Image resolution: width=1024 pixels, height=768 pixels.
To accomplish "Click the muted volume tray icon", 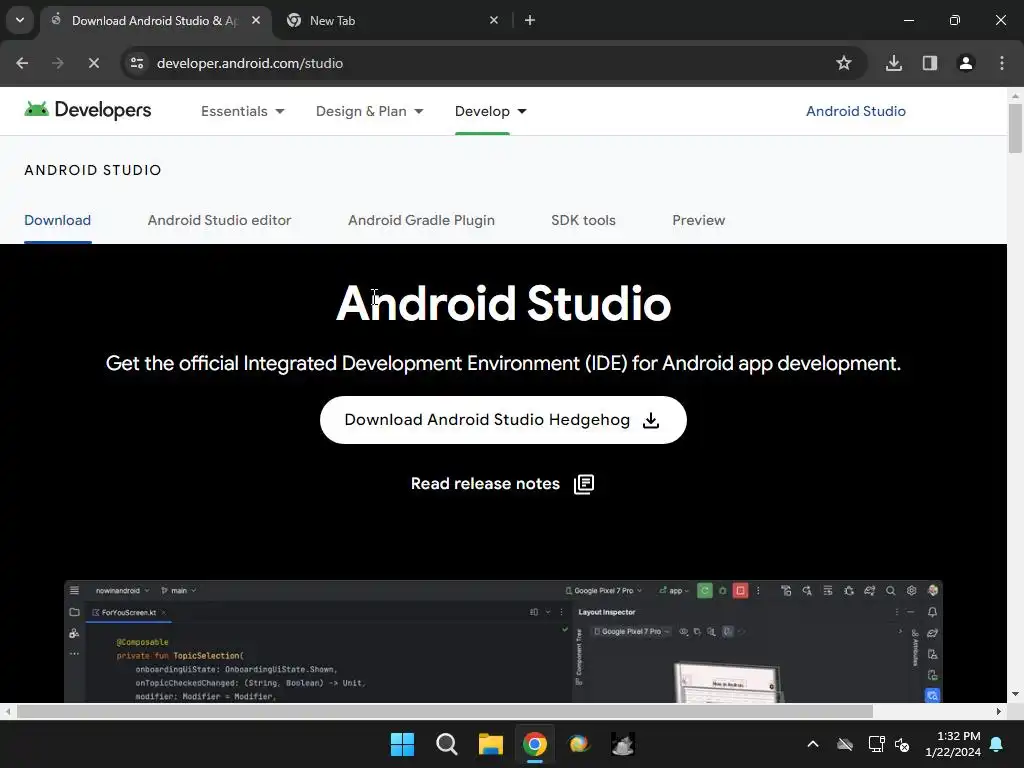I will click(903, 744).
